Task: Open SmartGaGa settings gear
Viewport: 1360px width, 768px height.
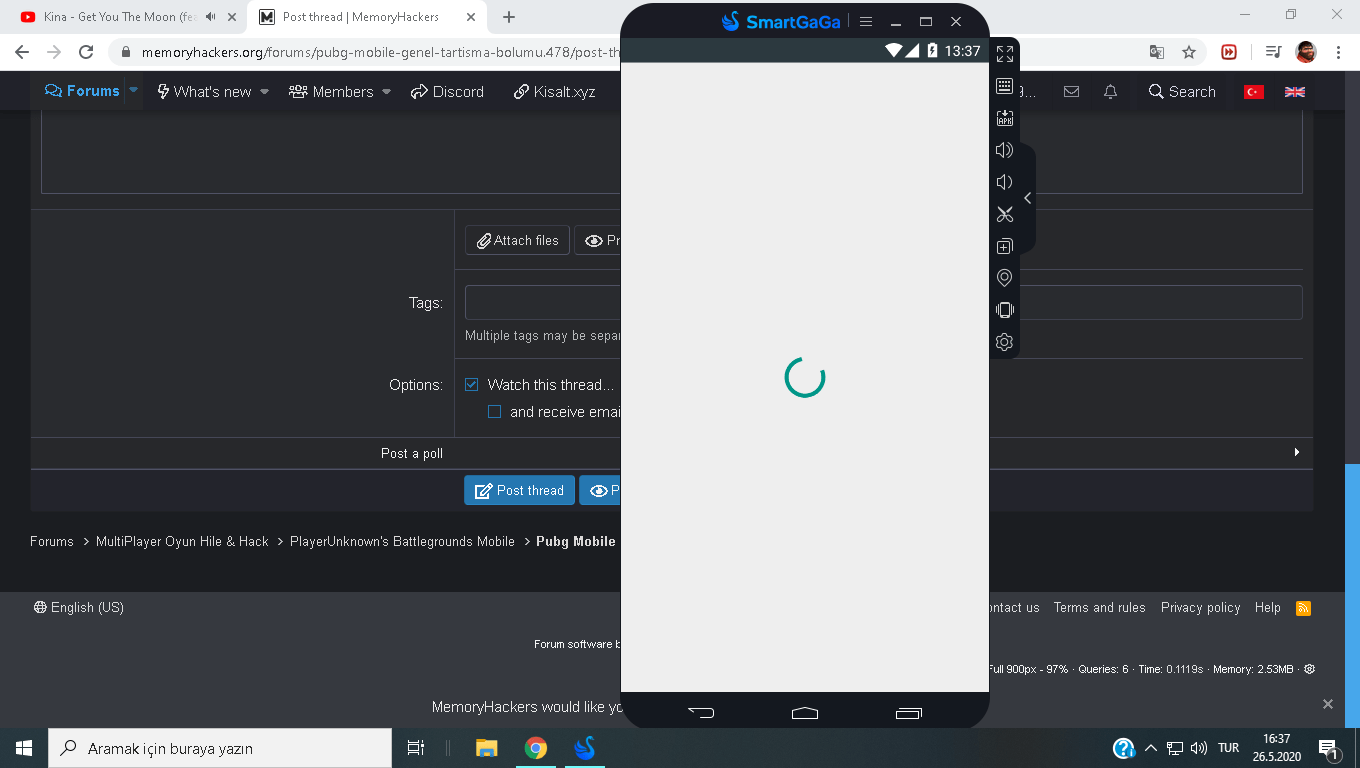Action: 1005,342
